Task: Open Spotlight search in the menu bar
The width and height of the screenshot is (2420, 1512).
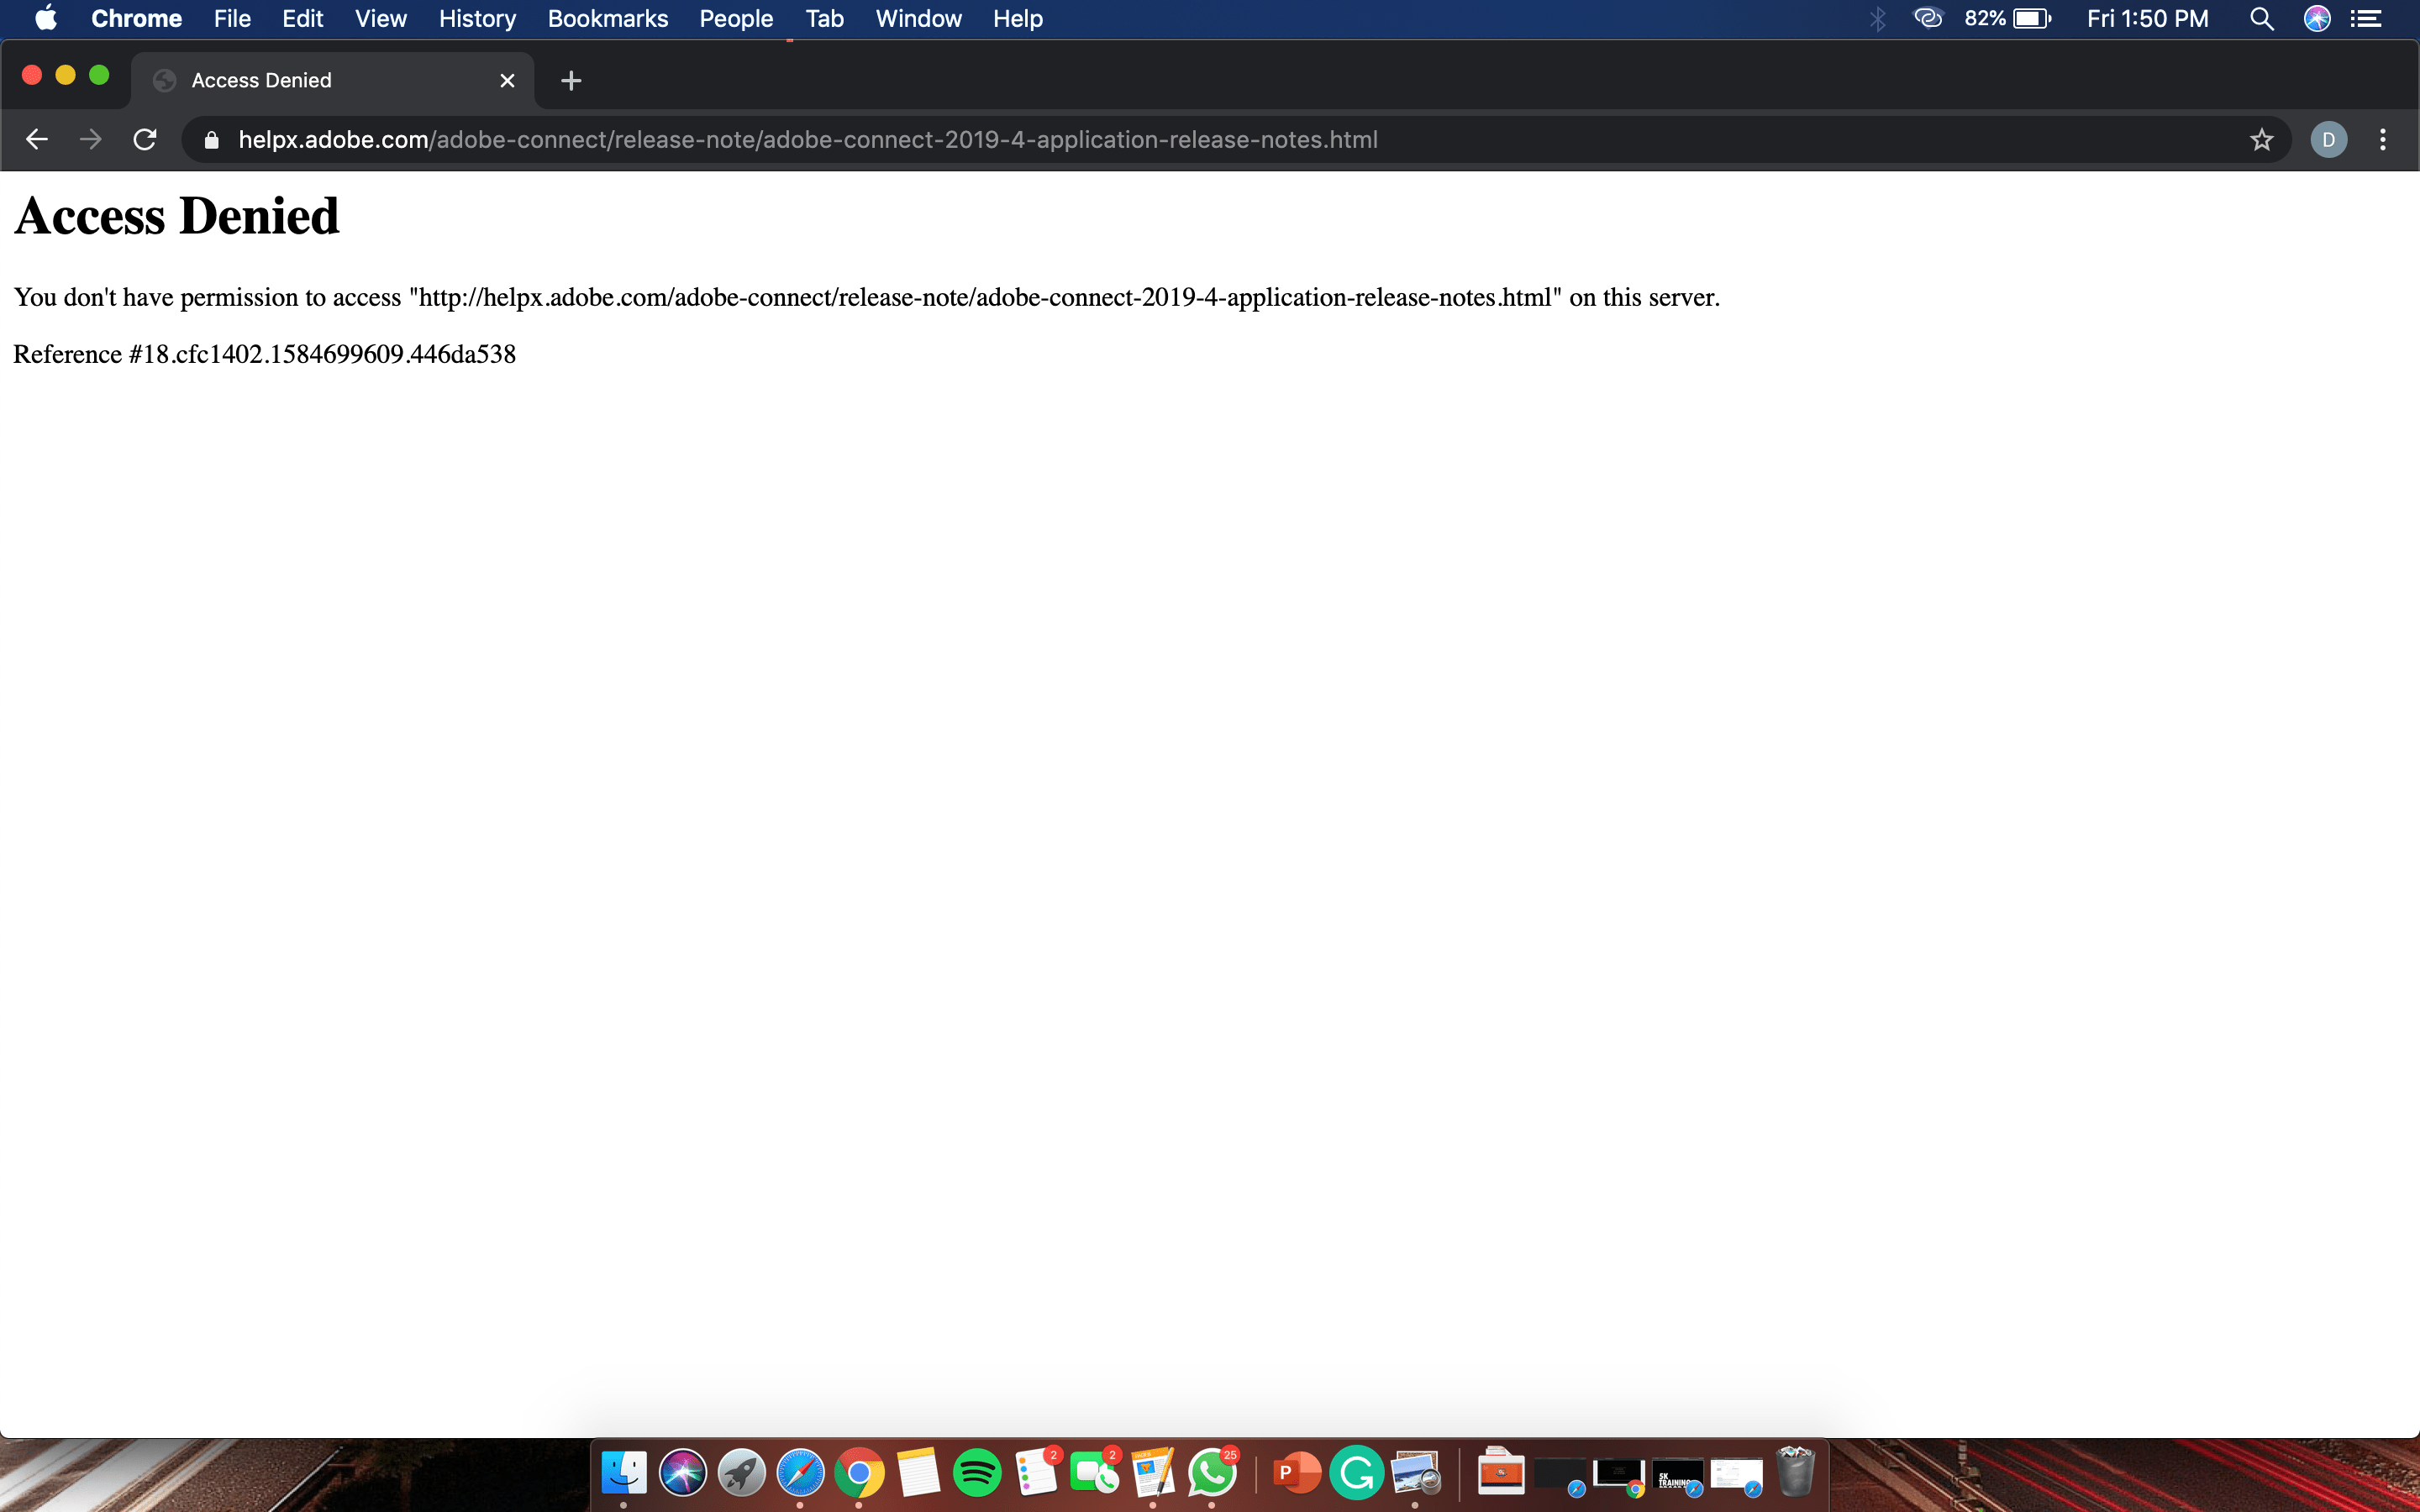Action: click(x=2263, y=18)
